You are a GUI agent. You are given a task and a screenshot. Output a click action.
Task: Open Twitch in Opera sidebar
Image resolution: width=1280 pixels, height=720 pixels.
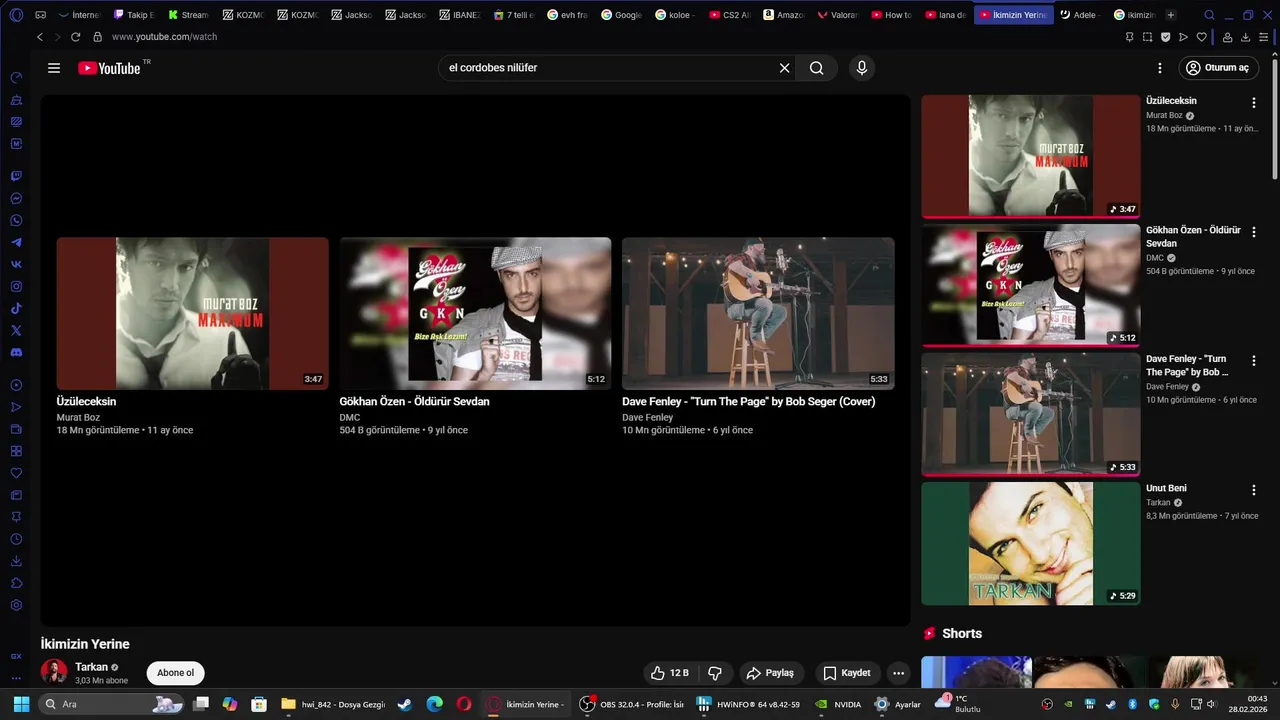point(16,176)
